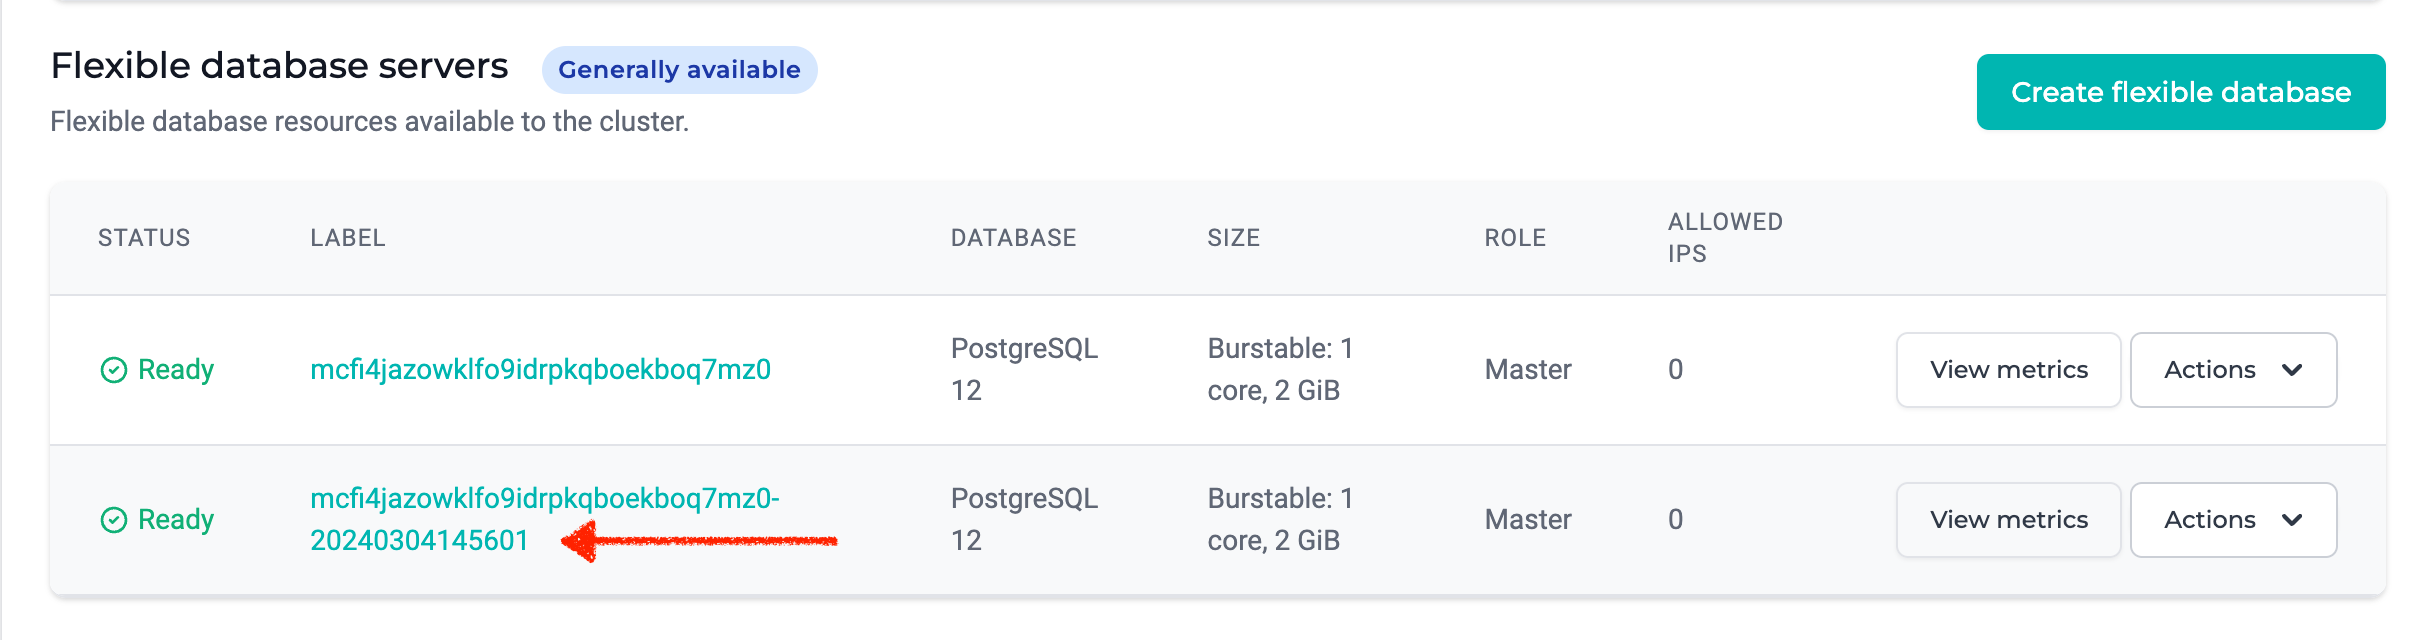The image size is (2434, 640).
Task: Expand Actions dropdown for second server
Action: (2233, 520)
